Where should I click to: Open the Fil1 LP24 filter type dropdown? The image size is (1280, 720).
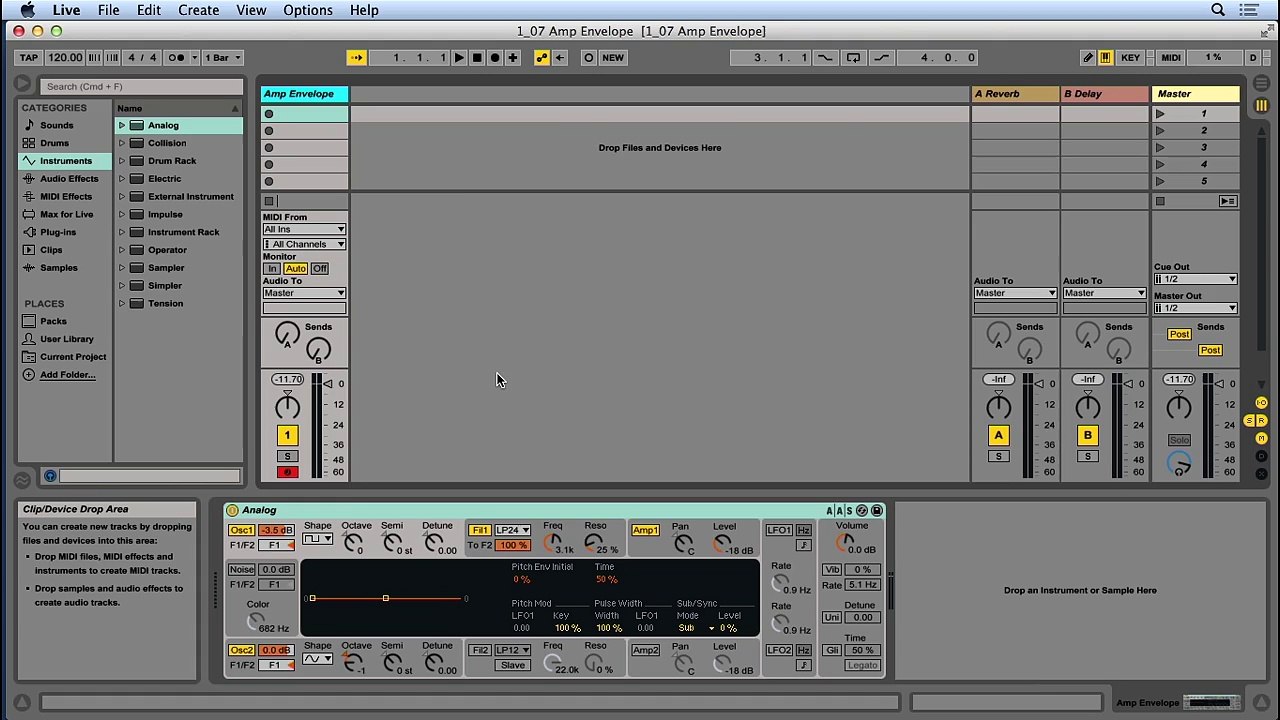512,531
